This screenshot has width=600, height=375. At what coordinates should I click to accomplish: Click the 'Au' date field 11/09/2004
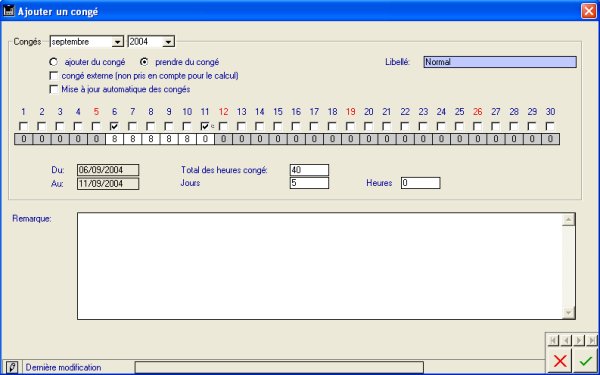point(108,184)
